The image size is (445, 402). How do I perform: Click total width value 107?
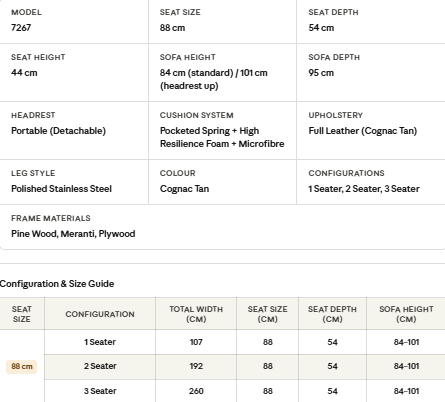coord(196,342)
